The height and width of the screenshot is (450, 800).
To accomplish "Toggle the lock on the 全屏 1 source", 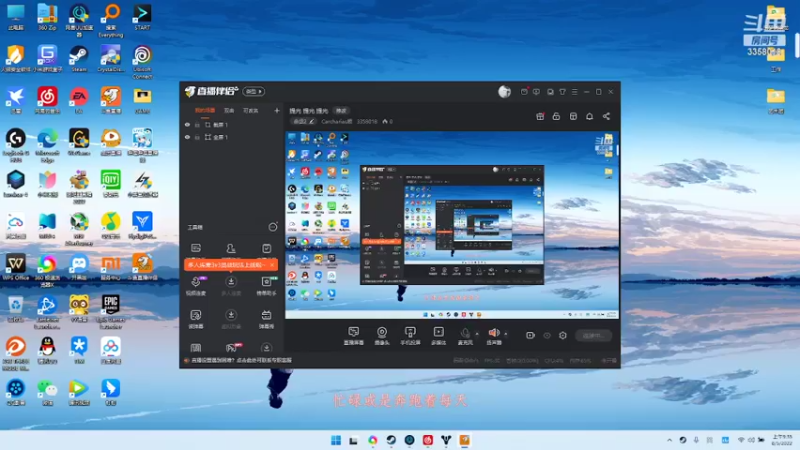I will (197, 137).
